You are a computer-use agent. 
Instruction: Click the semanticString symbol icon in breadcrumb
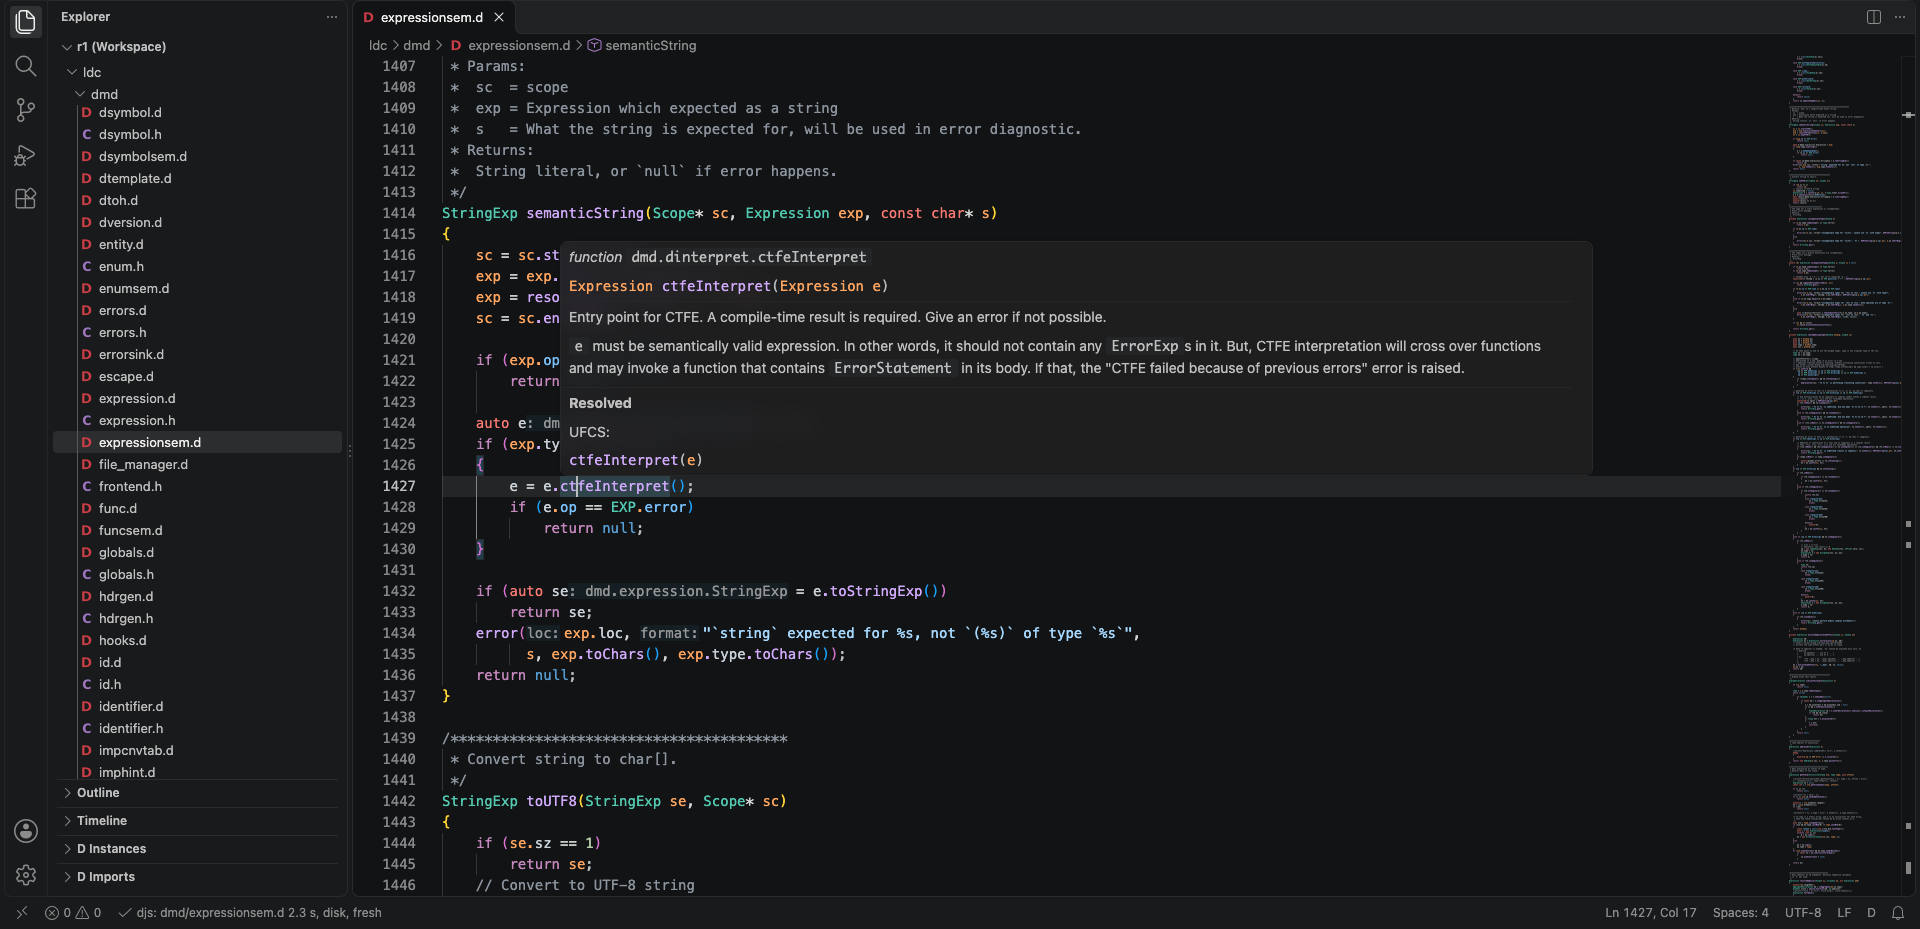tap(594, 45)
